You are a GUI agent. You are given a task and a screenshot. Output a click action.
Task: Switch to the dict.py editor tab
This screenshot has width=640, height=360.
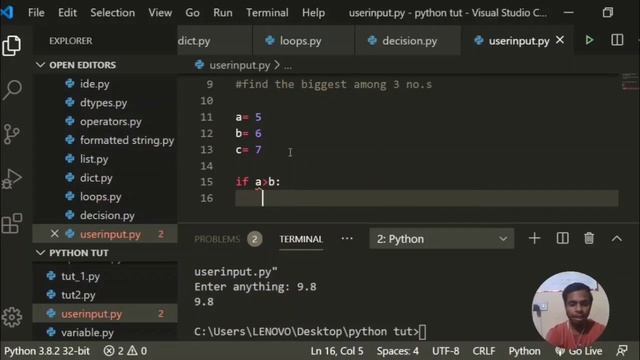(215, 40)
